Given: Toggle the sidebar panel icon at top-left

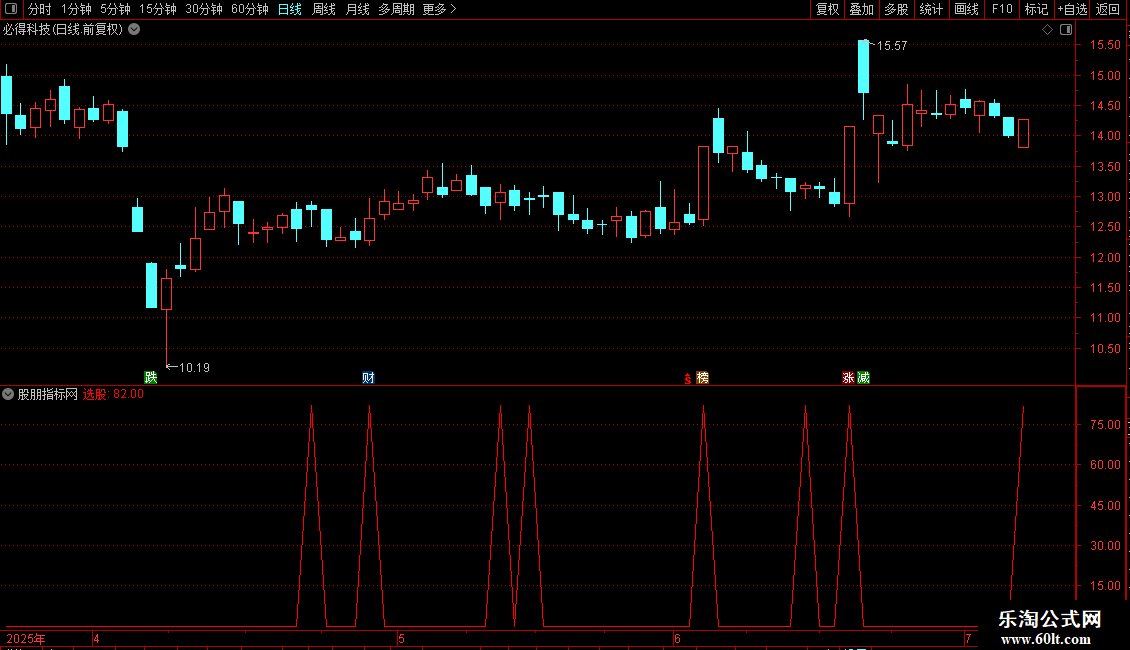Looking at the screenshot, I should click(x=11, y=9).
